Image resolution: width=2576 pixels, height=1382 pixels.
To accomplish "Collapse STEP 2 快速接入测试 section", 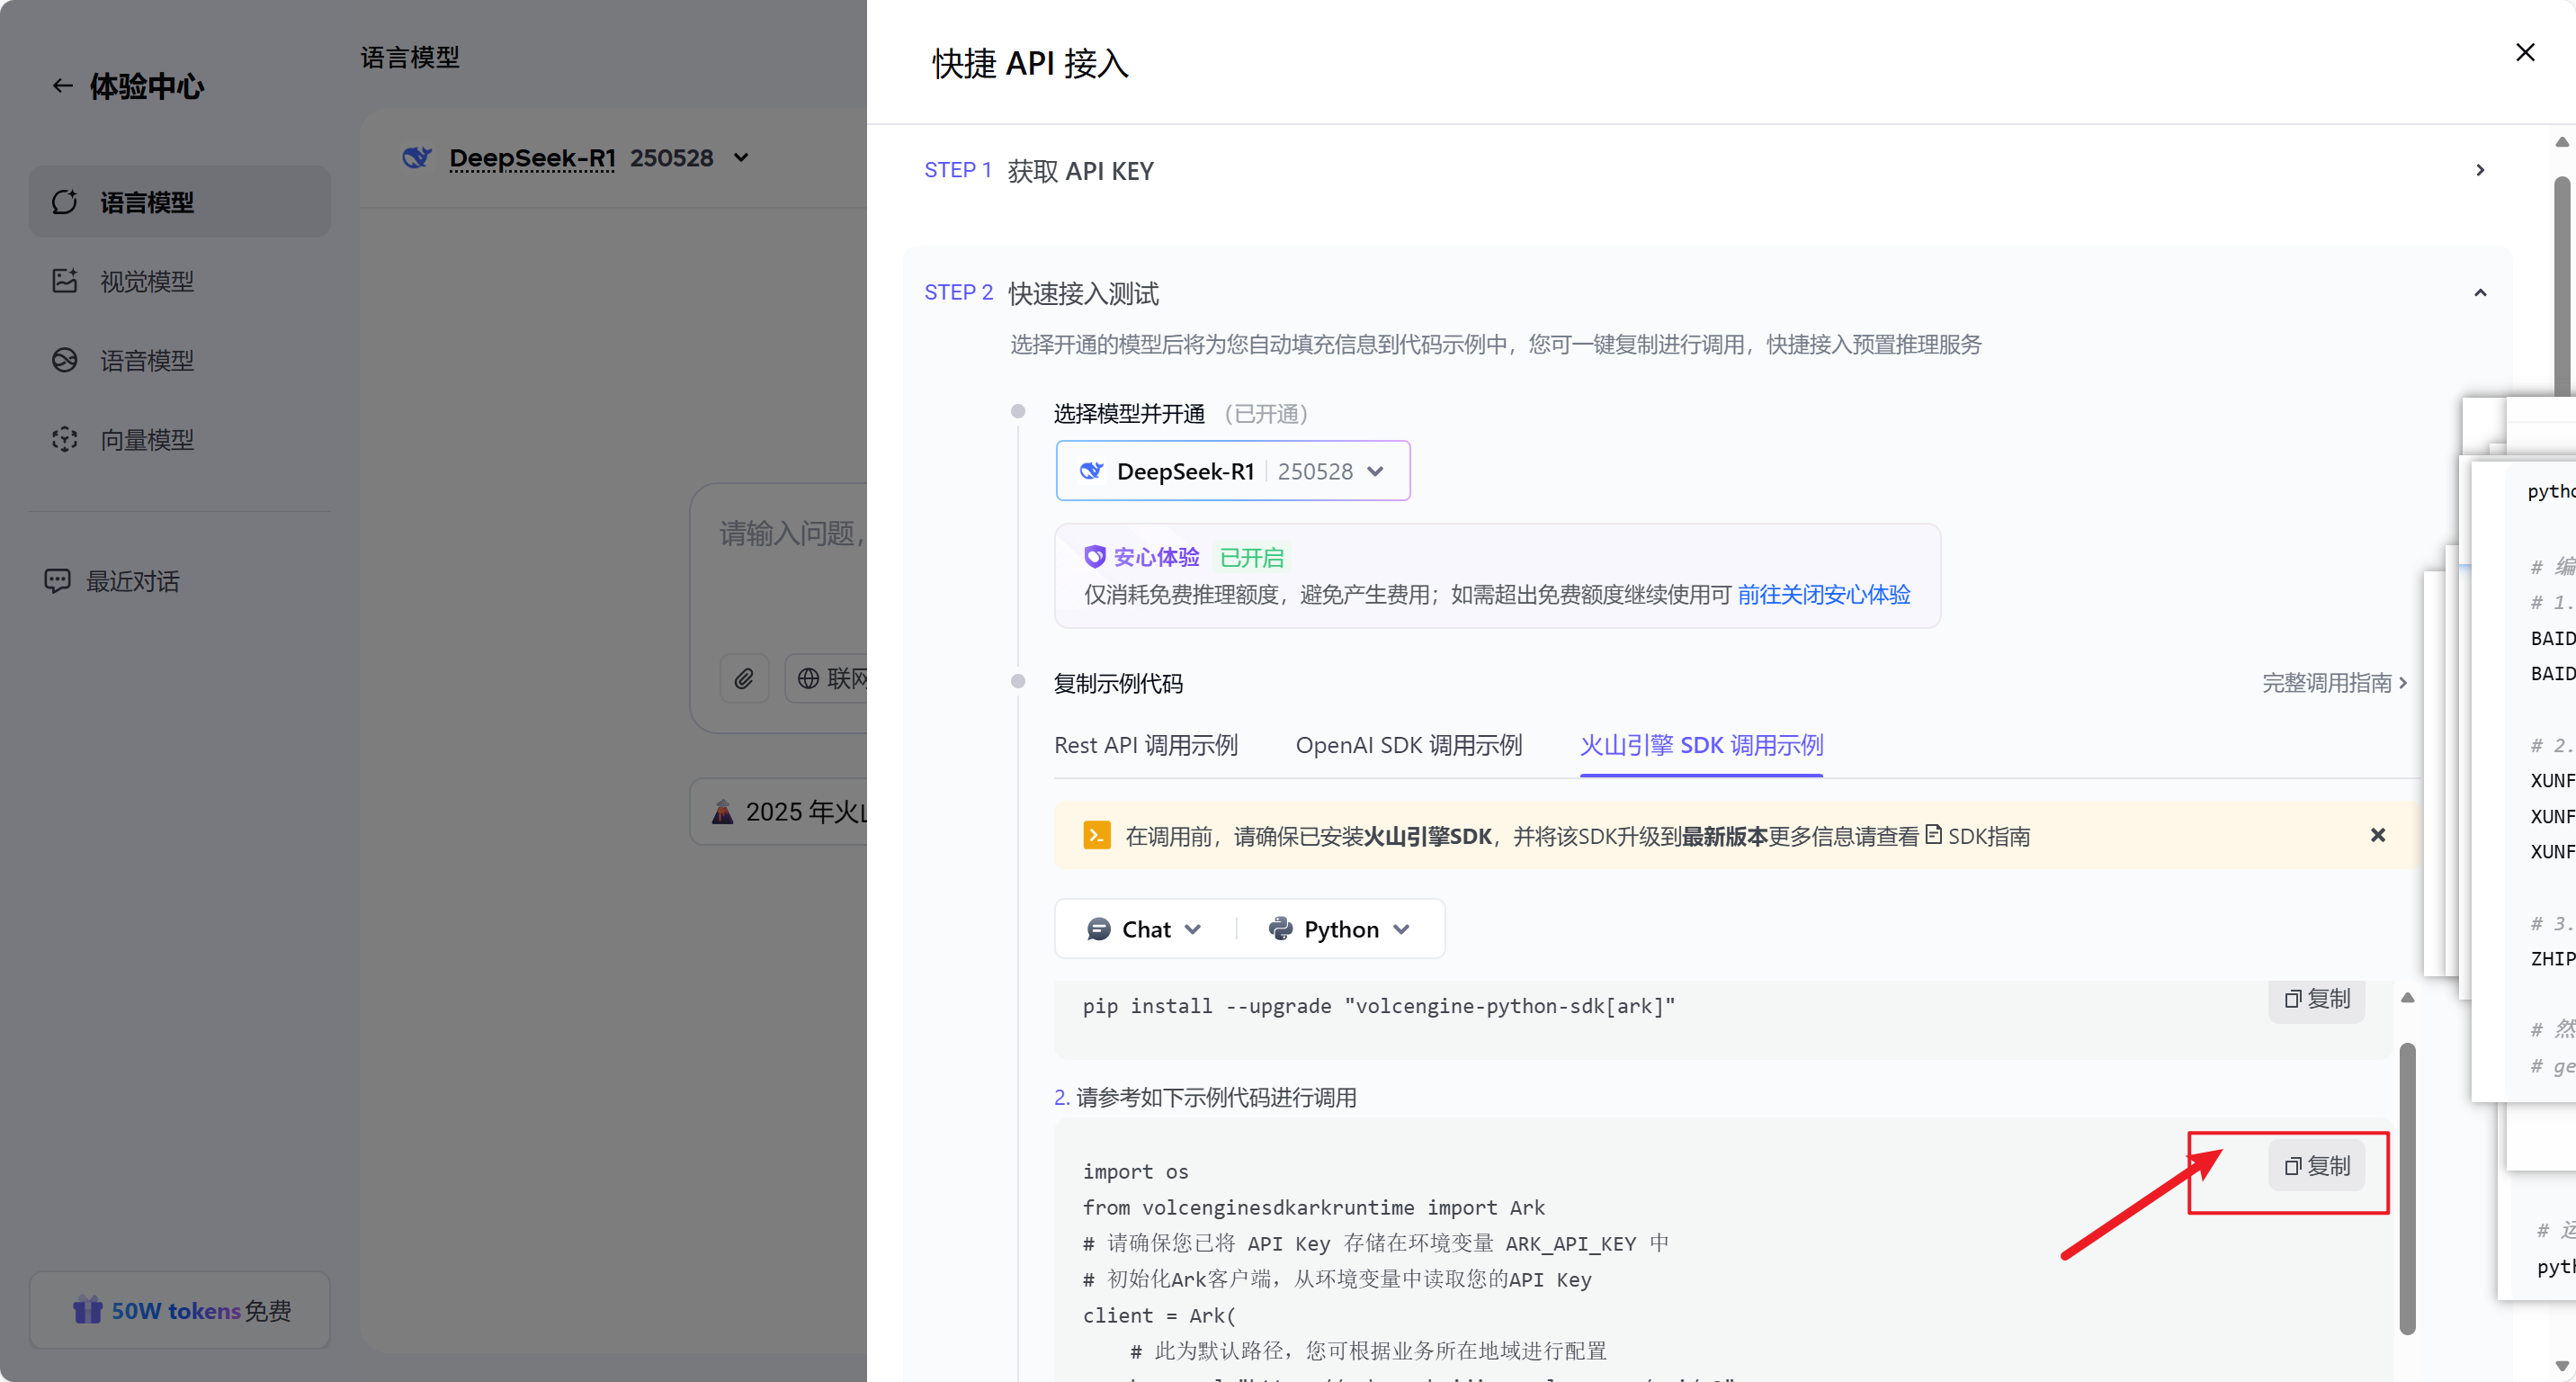I will 2479,293.
